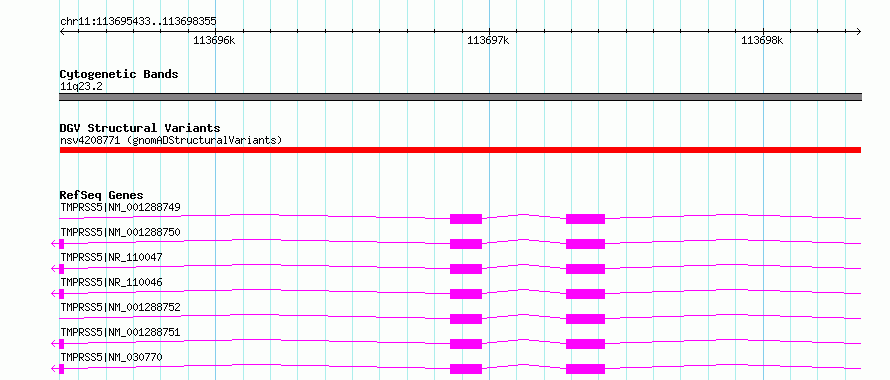
Task: Click the TMPRSS5|NM_001288749 transcript label
Action: (x=120, y=208)
